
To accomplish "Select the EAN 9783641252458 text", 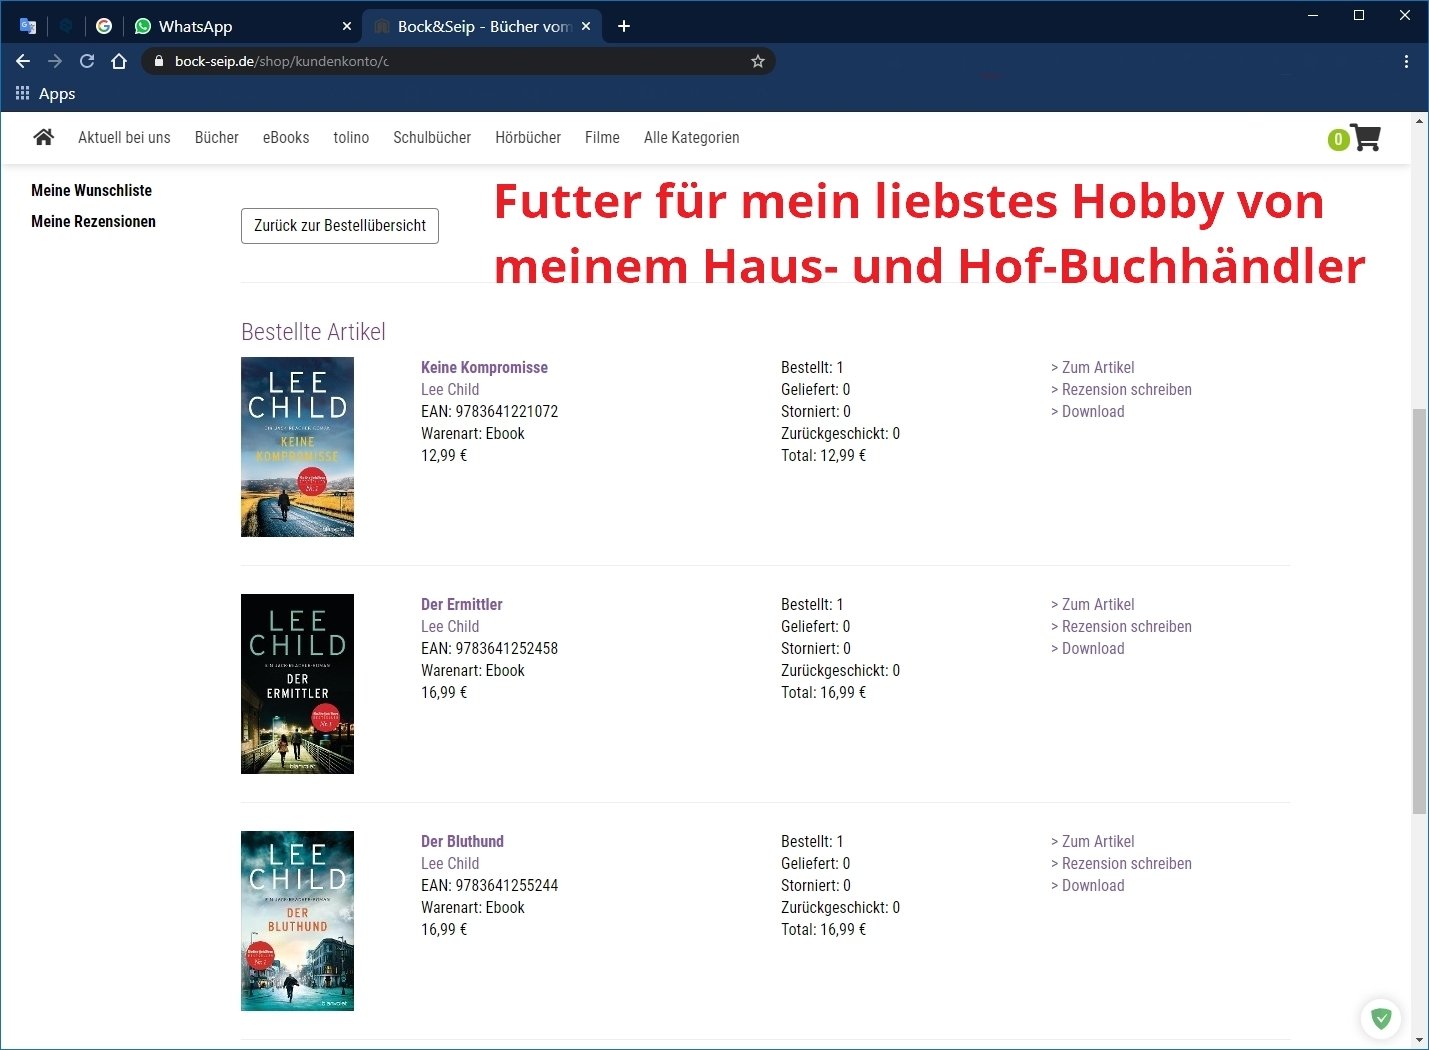I will coord(490,648).
